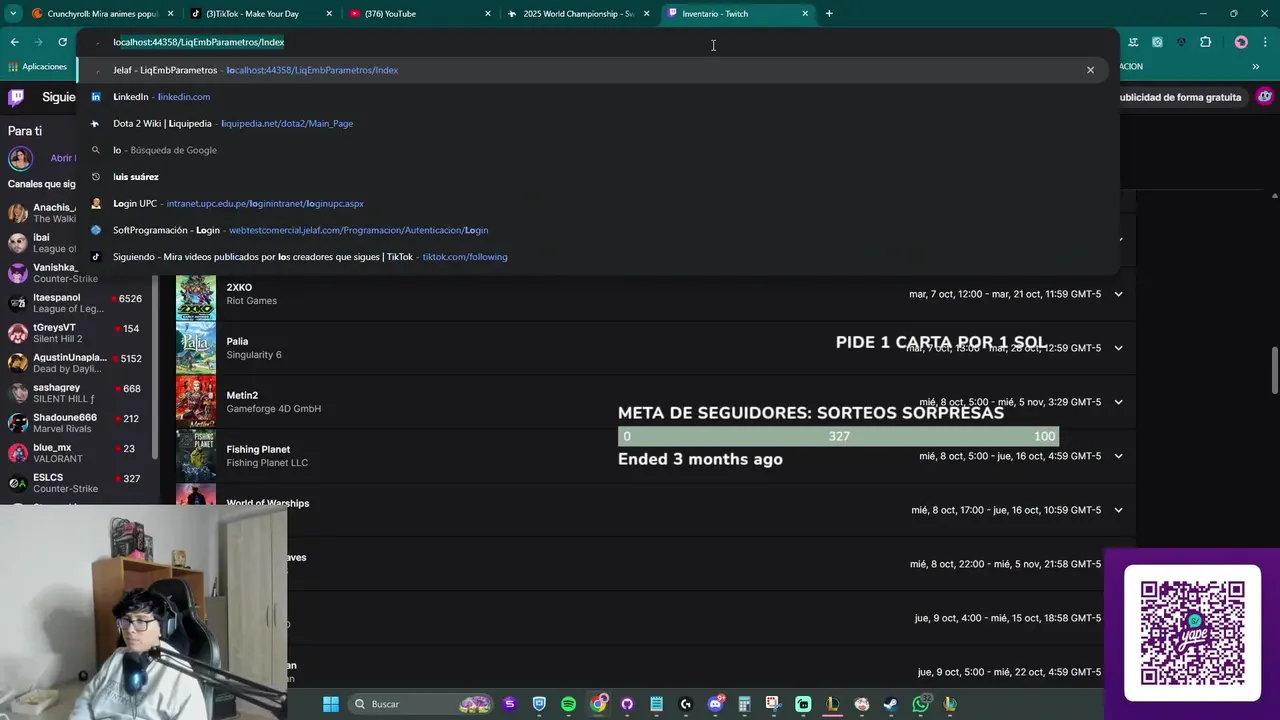Screen dimensions: 1280x720
Task: Click the Twitch logo home icon
Action: (x=16, y=97)
